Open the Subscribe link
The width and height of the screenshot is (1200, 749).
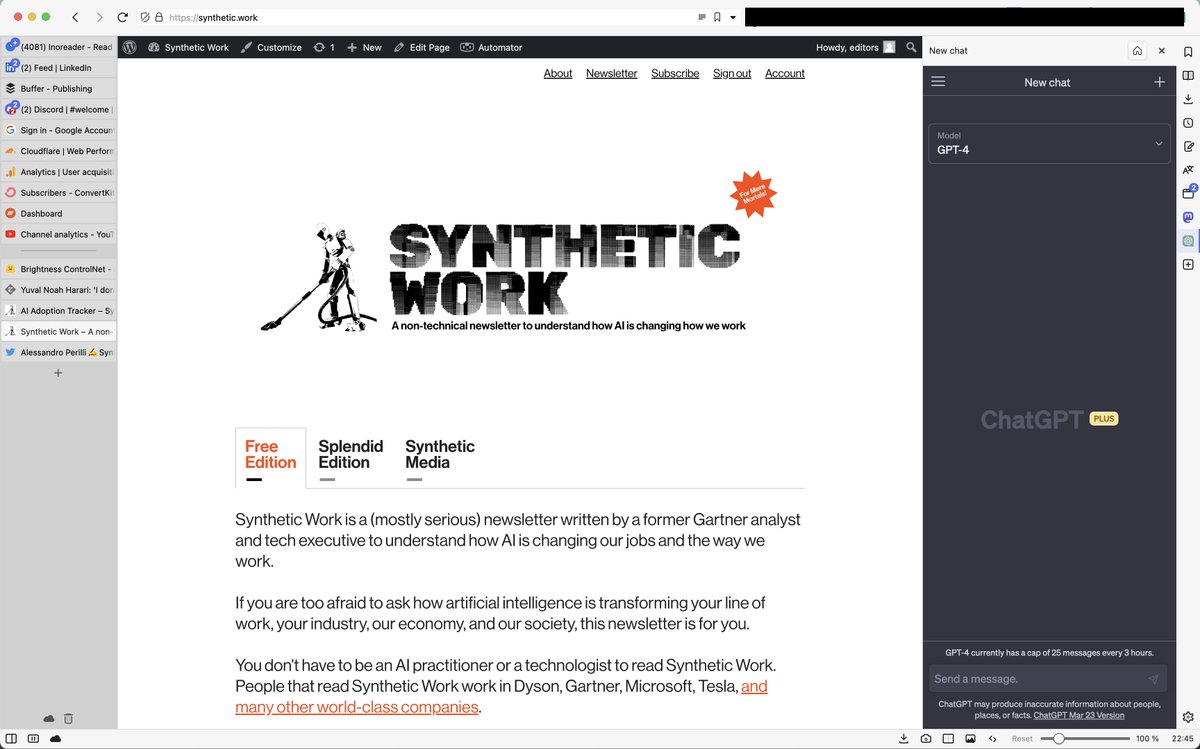tap(675, 73)
